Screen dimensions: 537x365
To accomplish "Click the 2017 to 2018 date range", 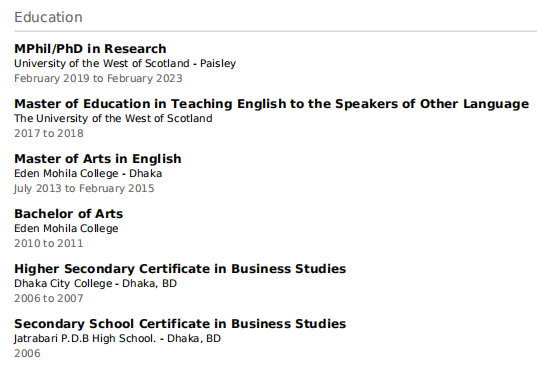I will pos(49,133).
